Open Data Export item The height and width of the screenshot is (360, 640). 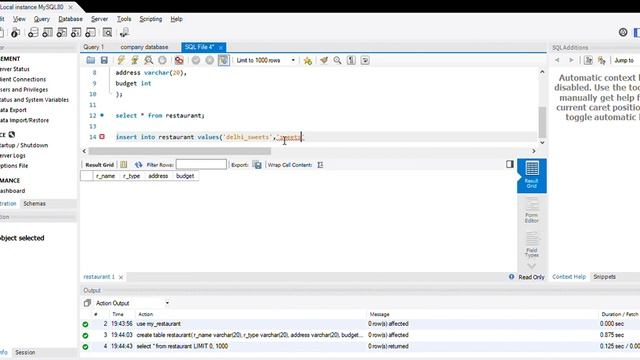coord(13,110)
